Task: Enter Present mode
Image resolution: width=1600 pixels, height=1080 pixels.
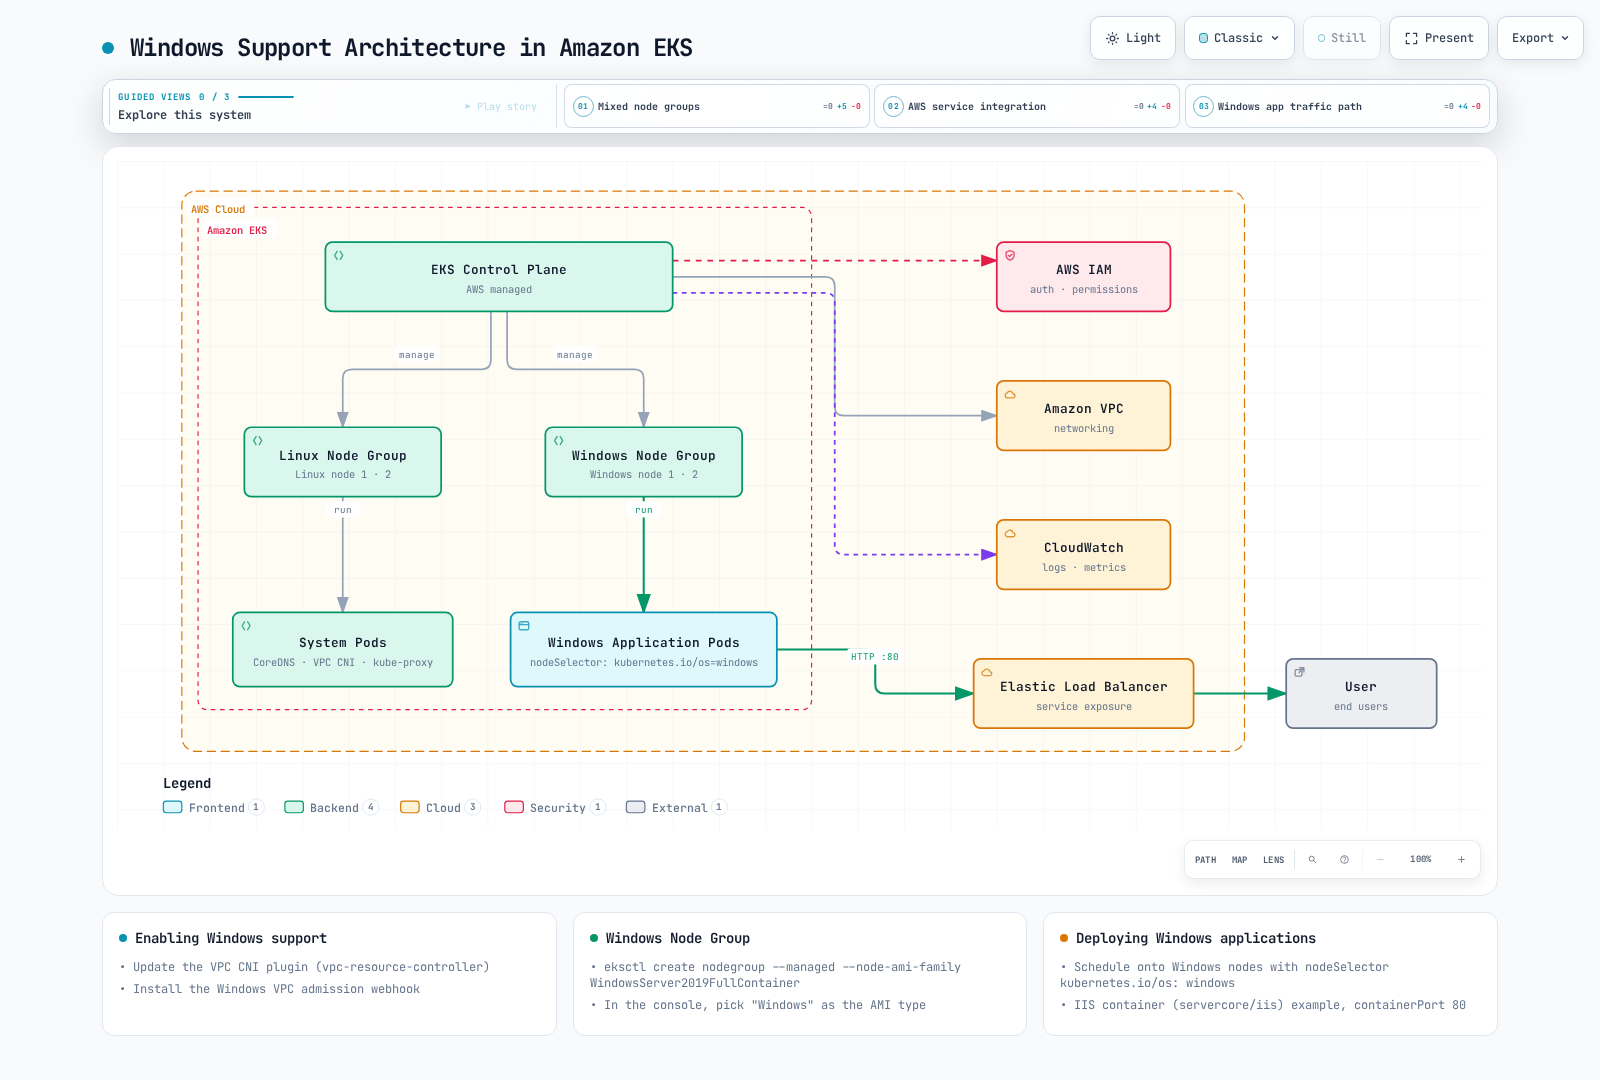Action: [1439, 38]
